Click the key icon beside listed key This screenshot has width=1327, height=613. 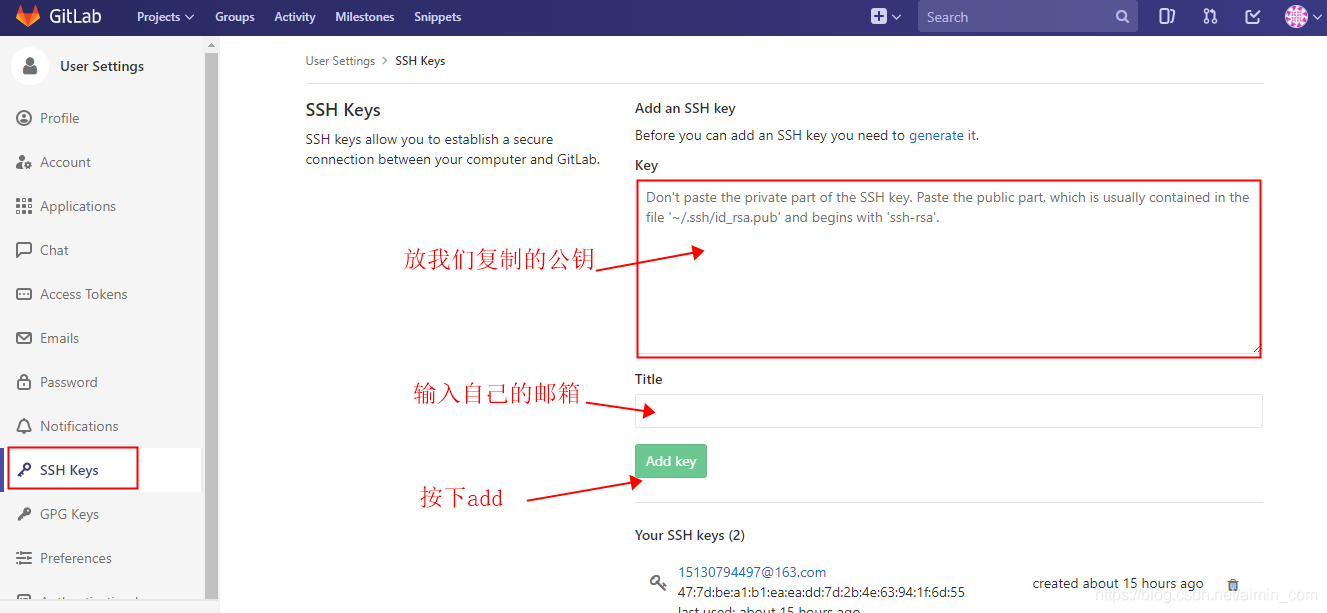[x=658, y=582]
